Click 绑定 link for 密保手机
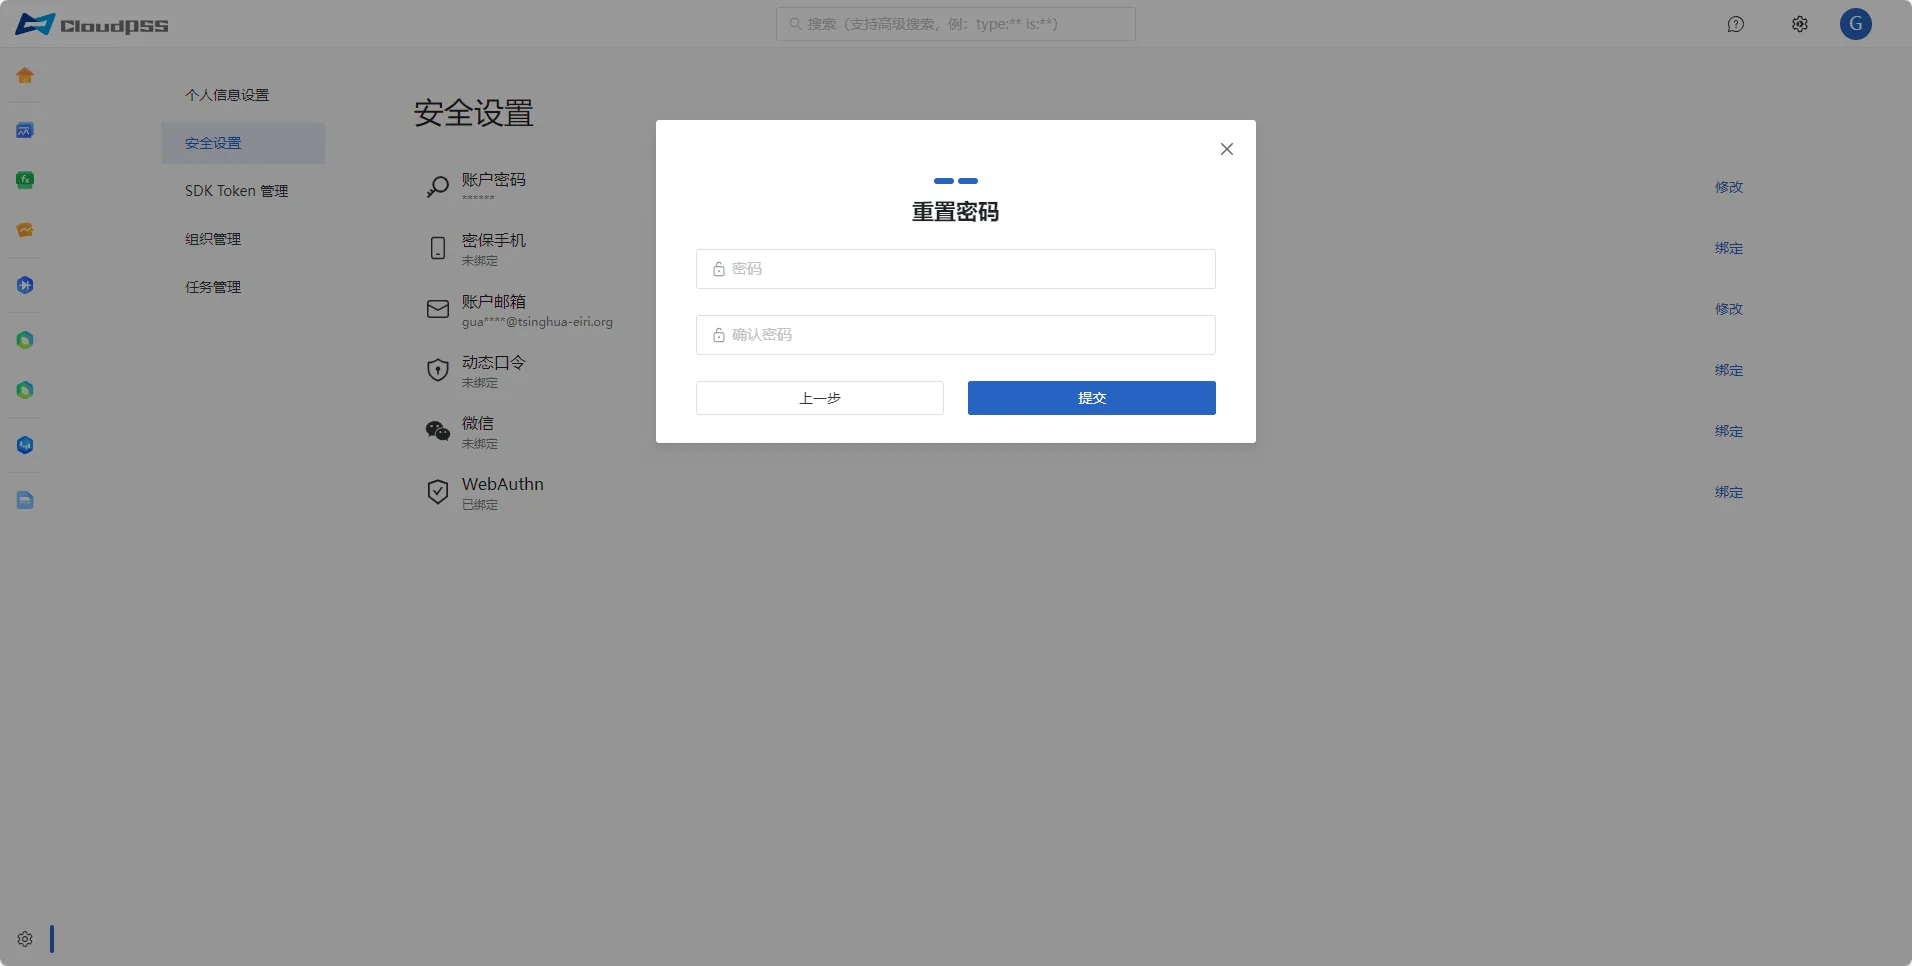 coord(1729,248)
